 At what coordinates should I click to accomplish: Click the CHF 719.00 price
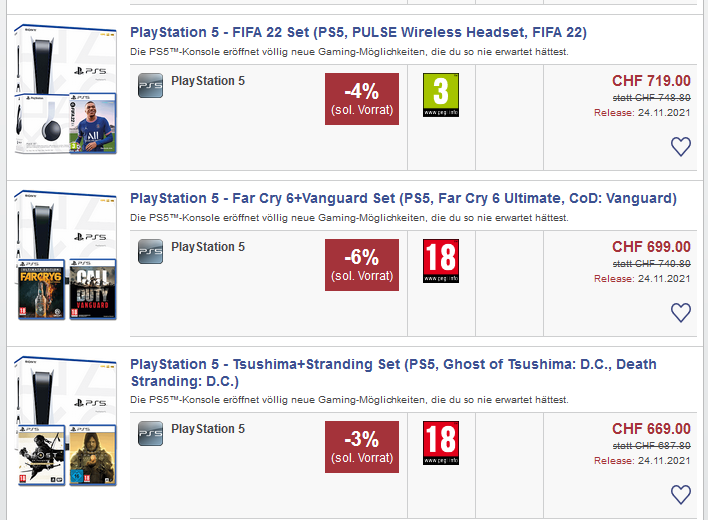651,81
